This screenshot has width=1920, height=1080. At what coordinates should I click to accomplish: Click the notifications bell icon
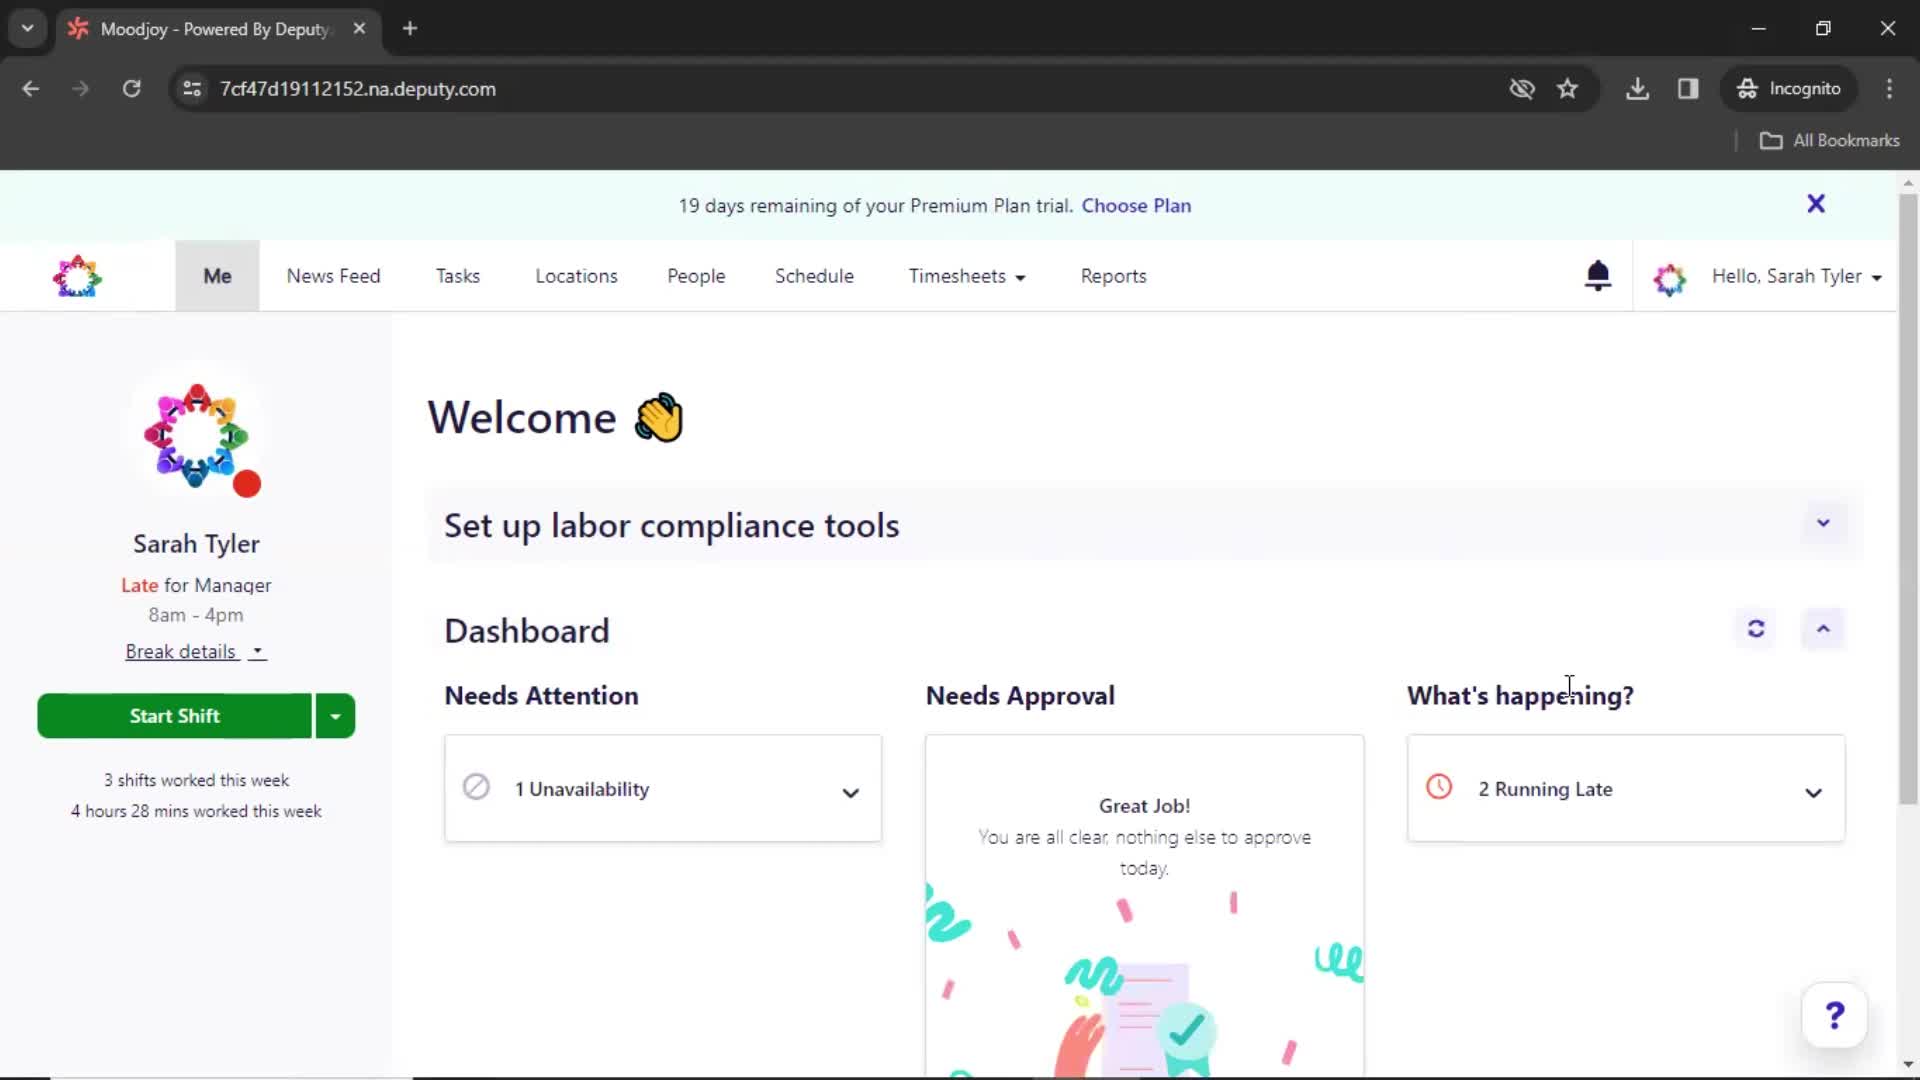click(x=1598, y=276)
